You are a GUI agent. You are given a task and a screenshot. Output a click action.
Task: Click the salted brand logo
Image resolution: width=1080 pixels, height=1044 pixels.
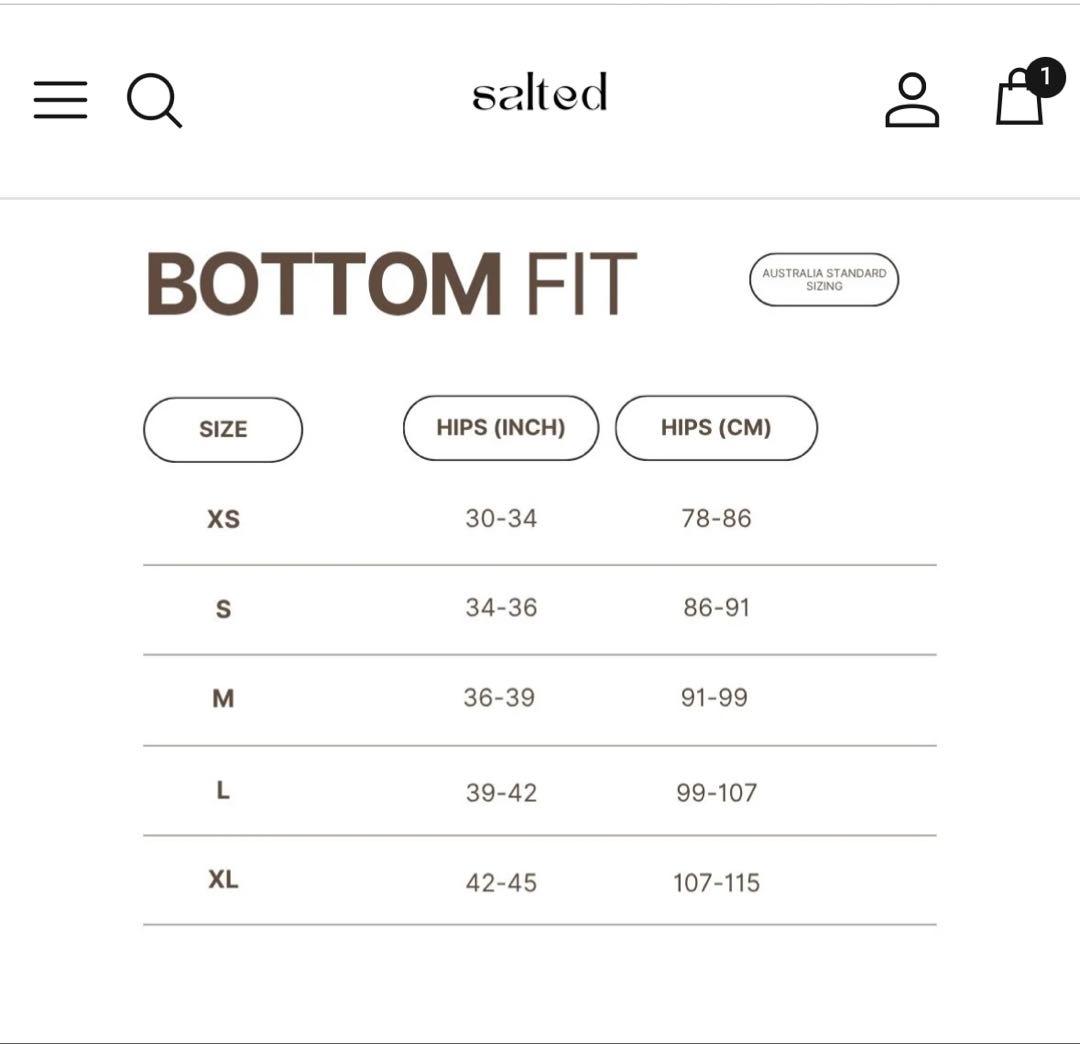(540, 93)
